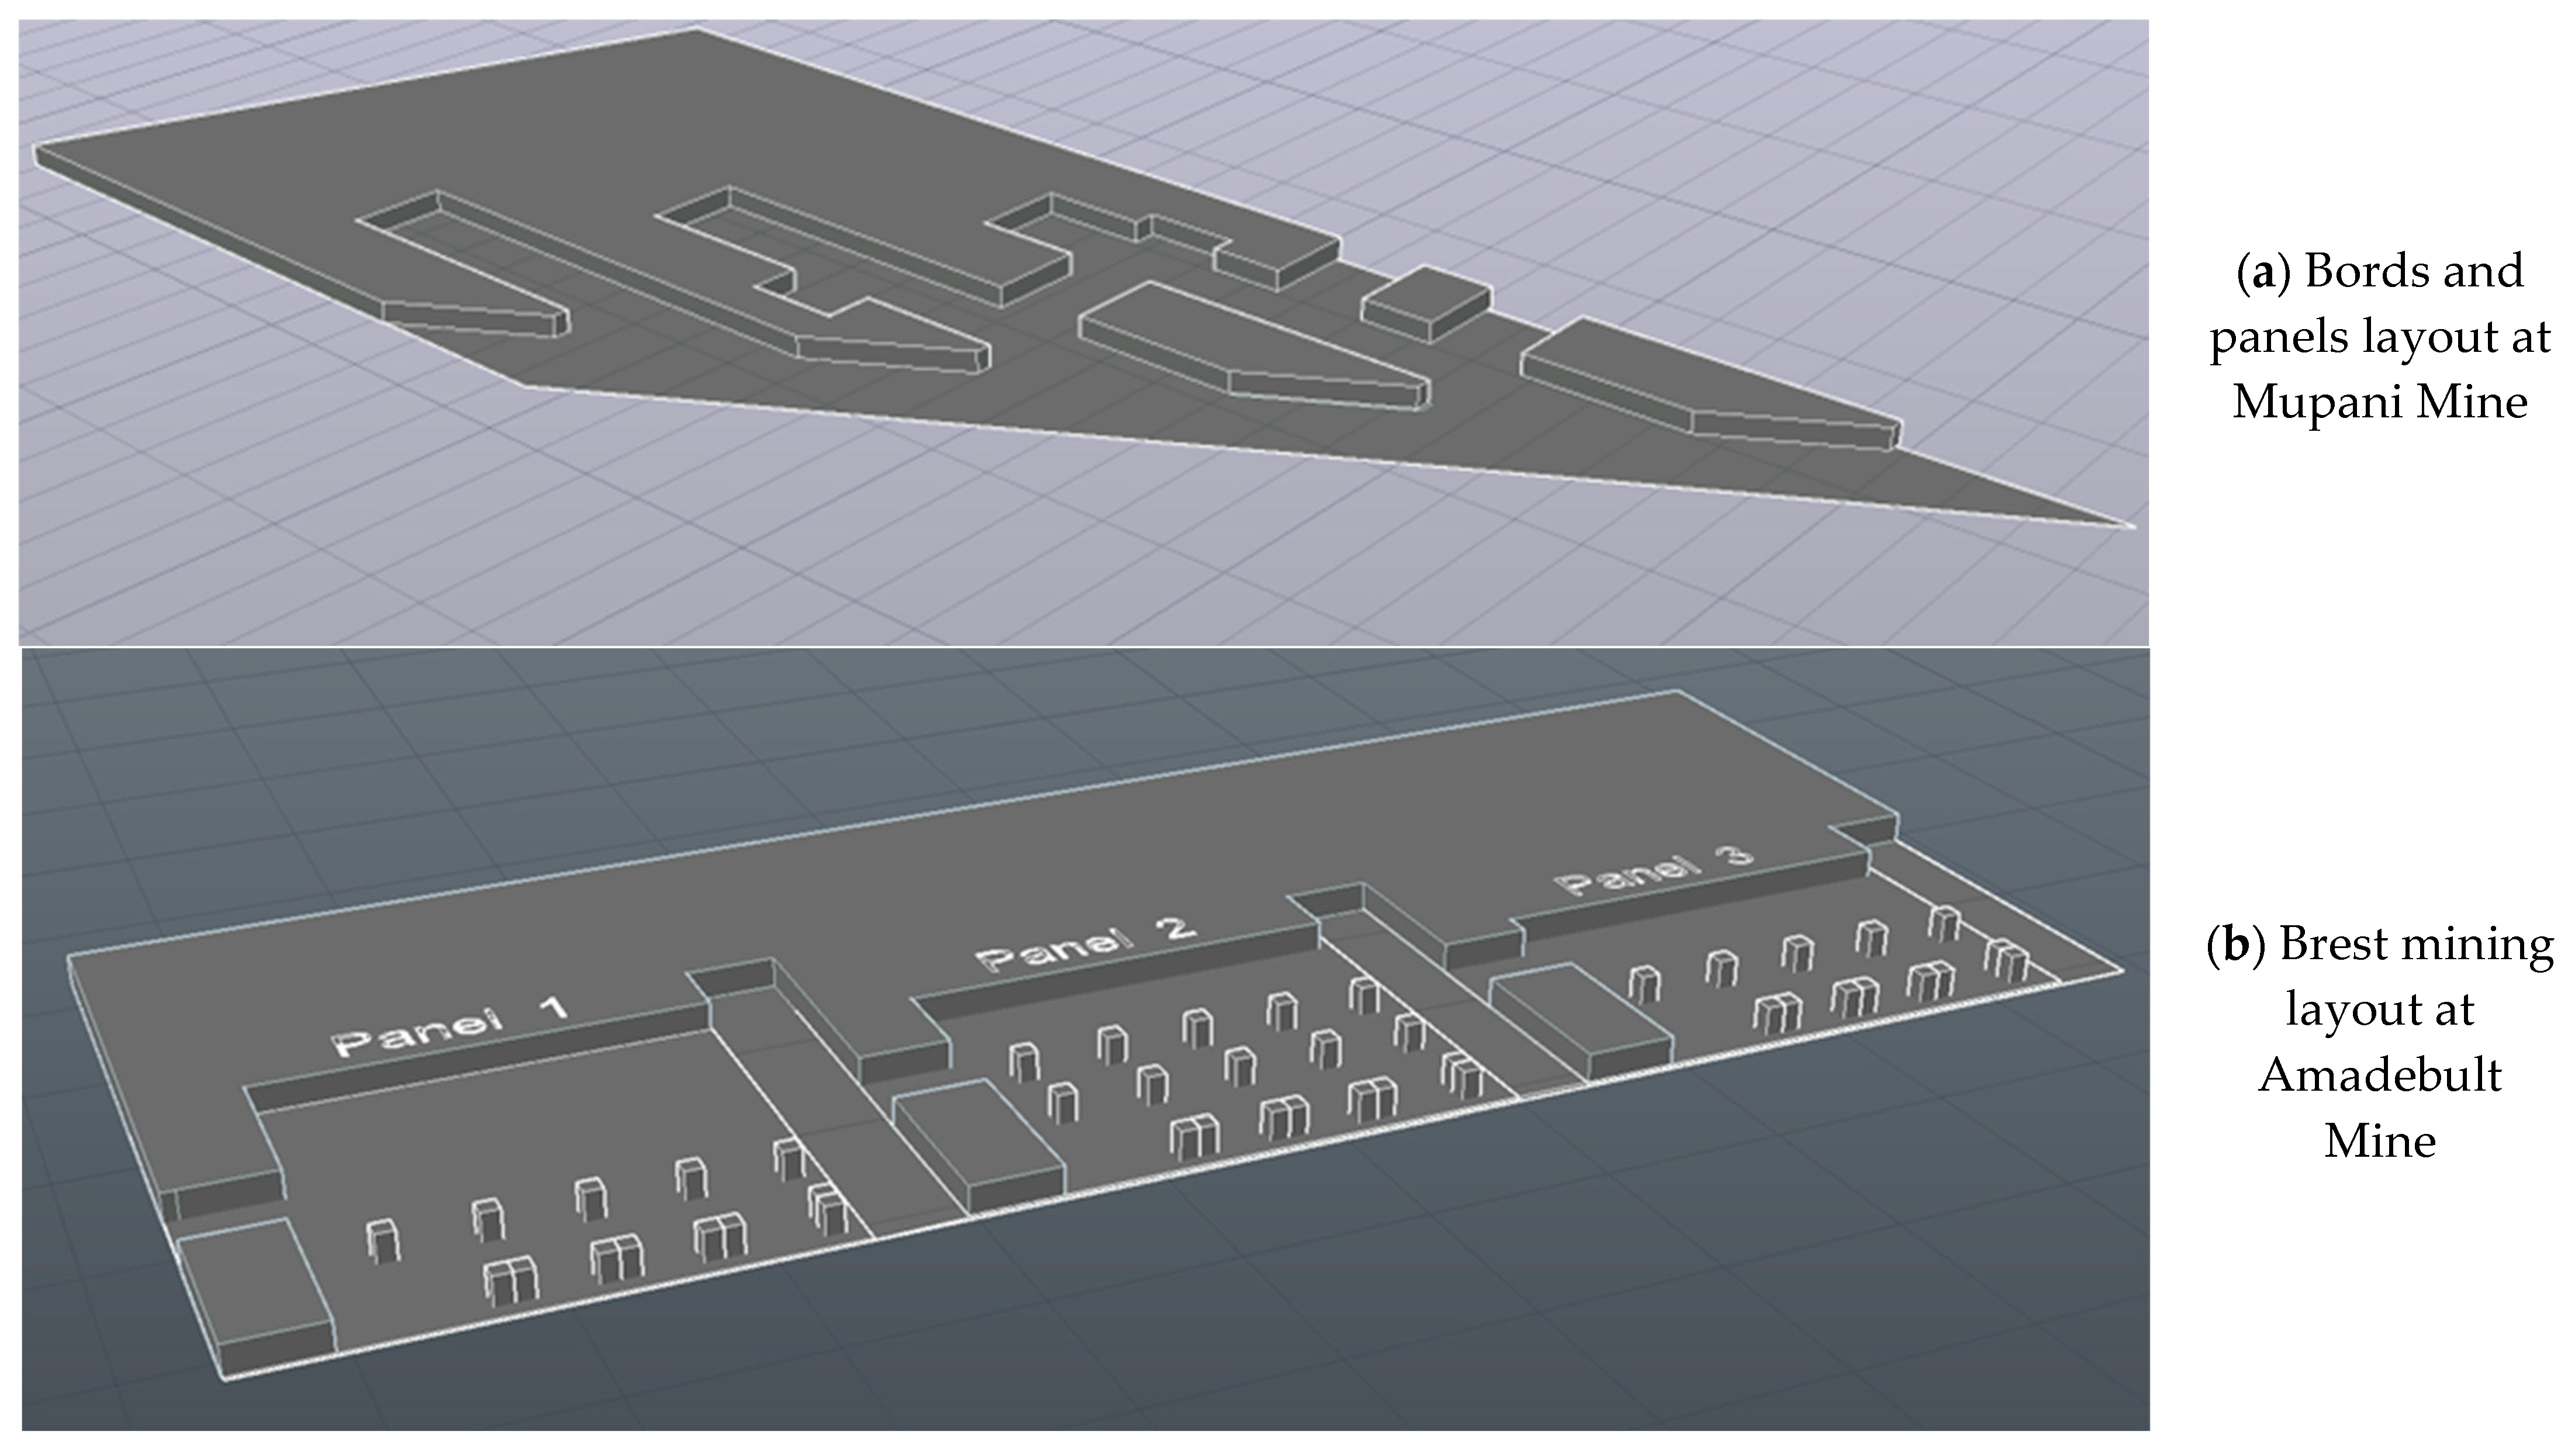Screen dimensions: 2568x1456
Task: Click small square block in Mupani layout
Action: tap(1428, 299)
